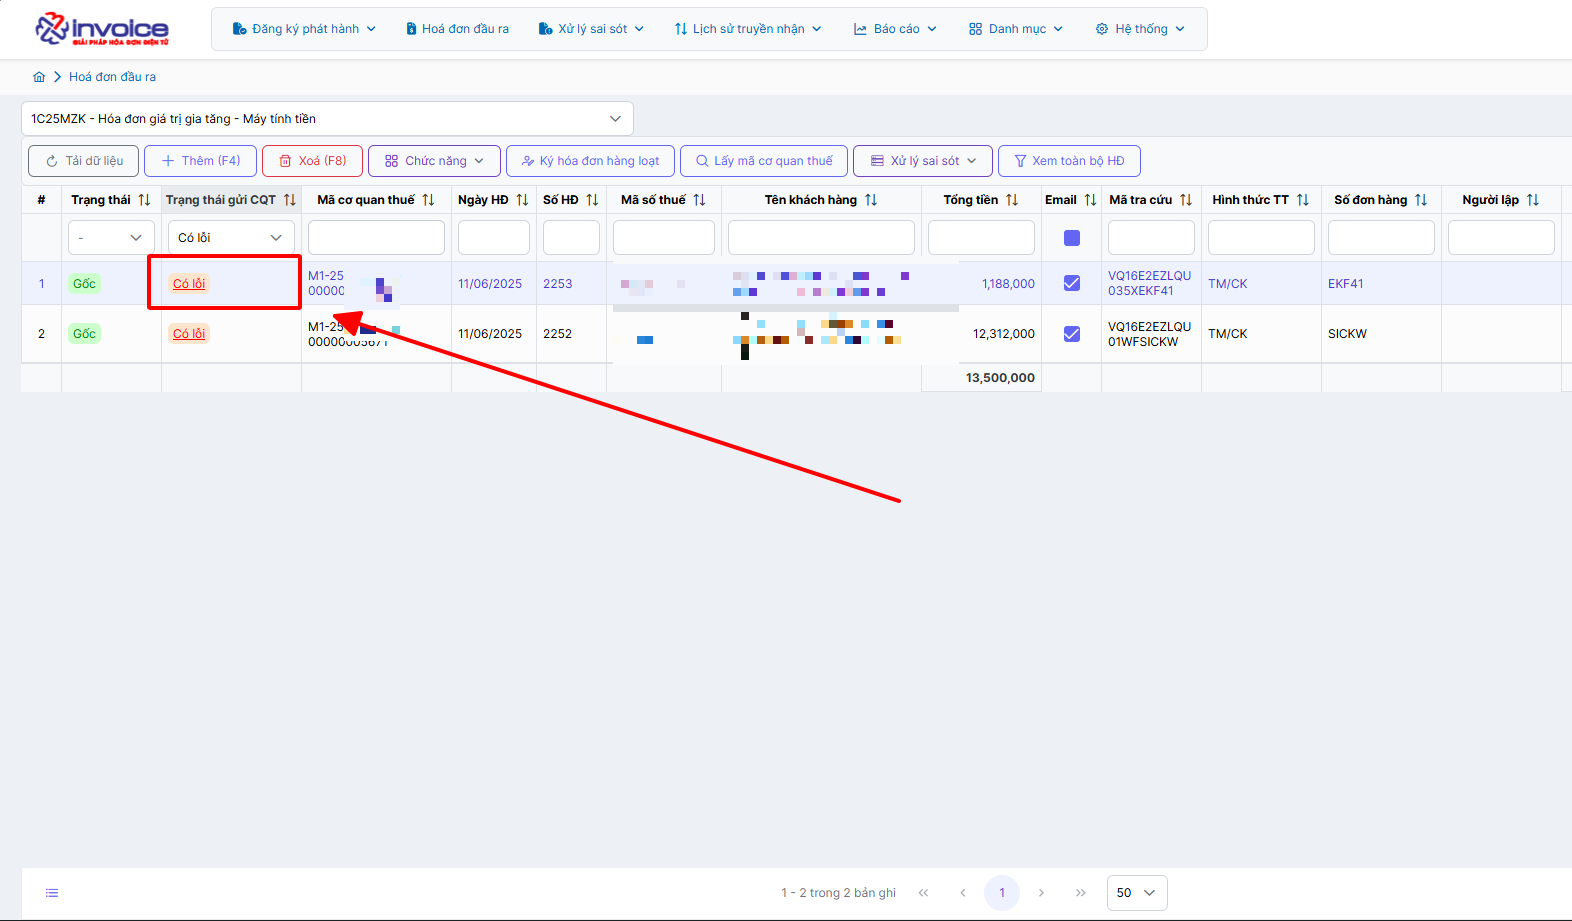Click the home icon in breadcrumb
This screenshot has height=921, width=1572.
coord(39,77)
